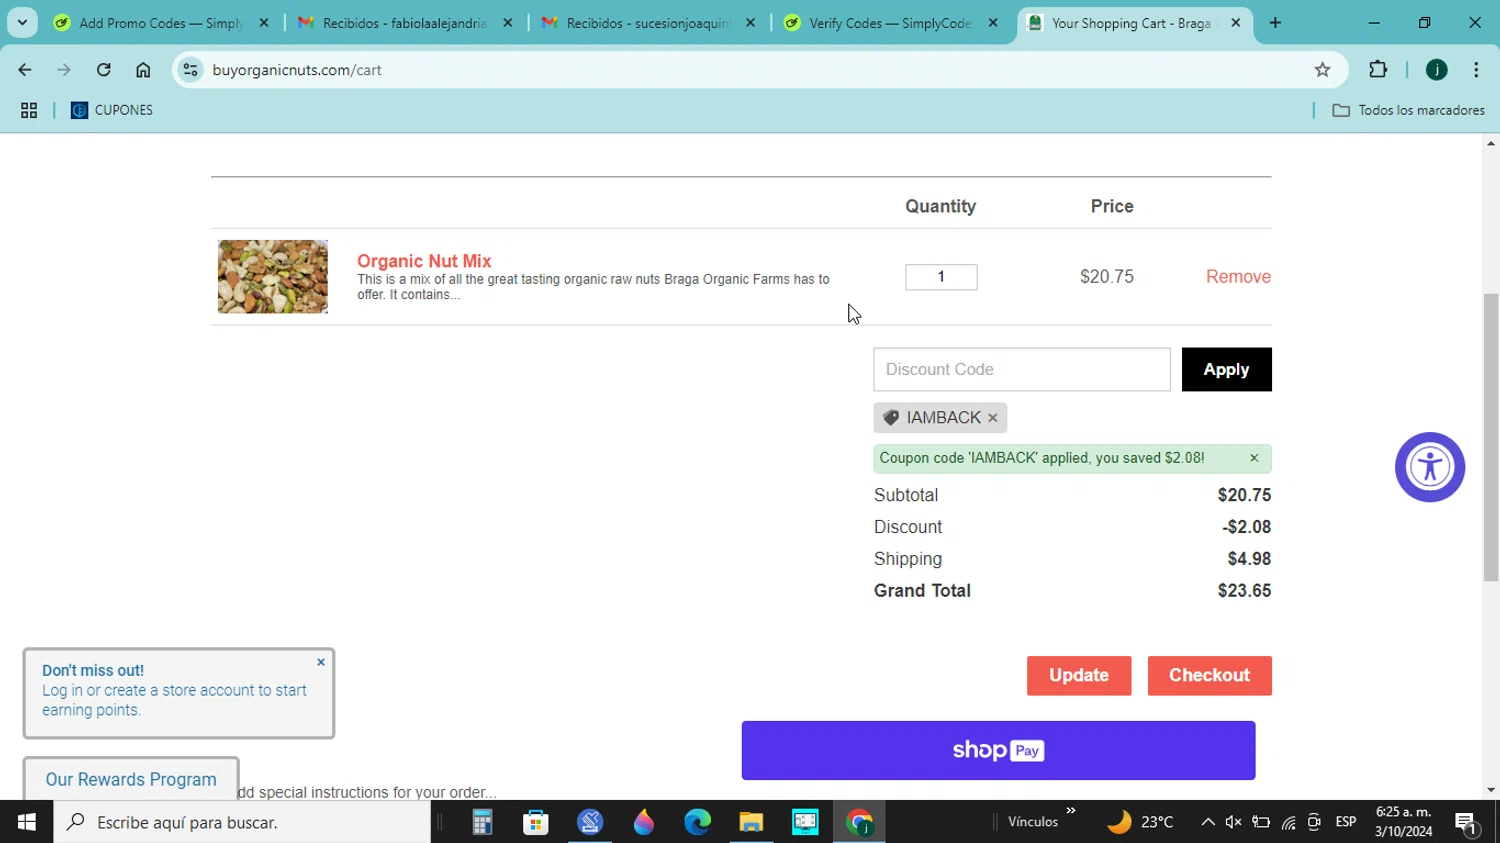Click the volume icon in system tray

pyautogui.click(x=1234, y=822)
